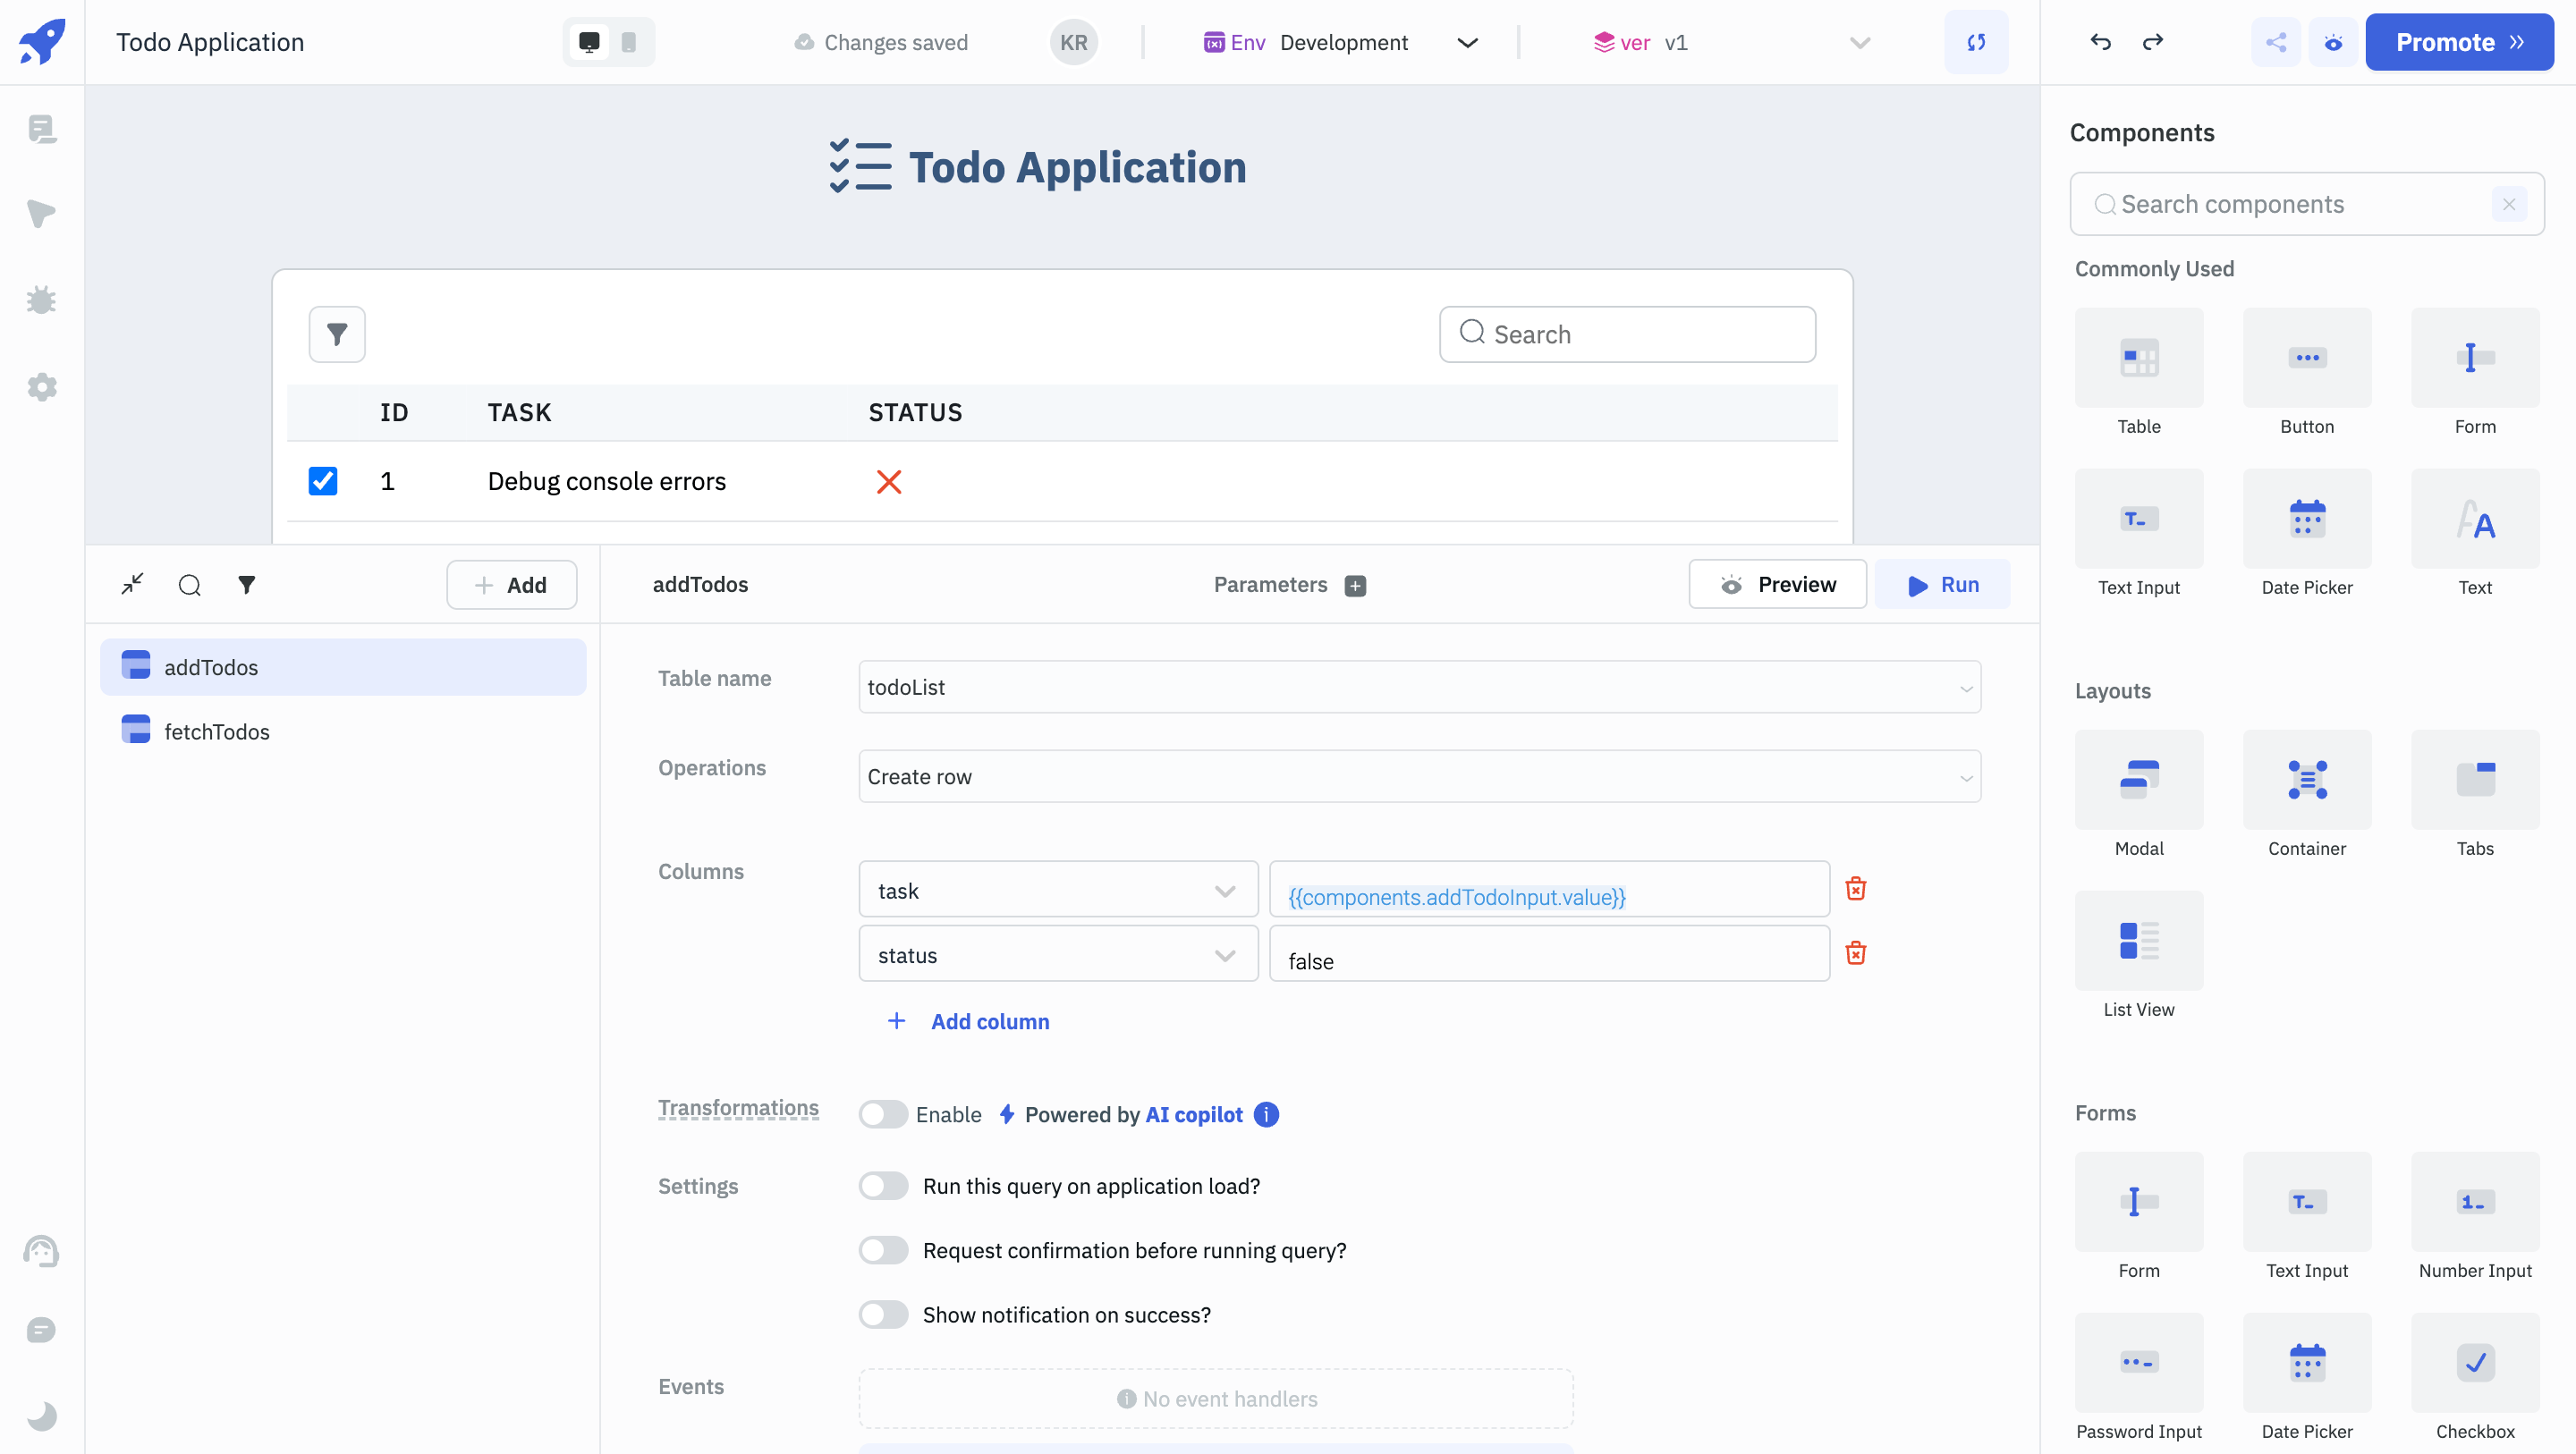Enable 'Run this query on application load?'
This screenshot has height=1454, width=2576.
[x=883, y=1186]
